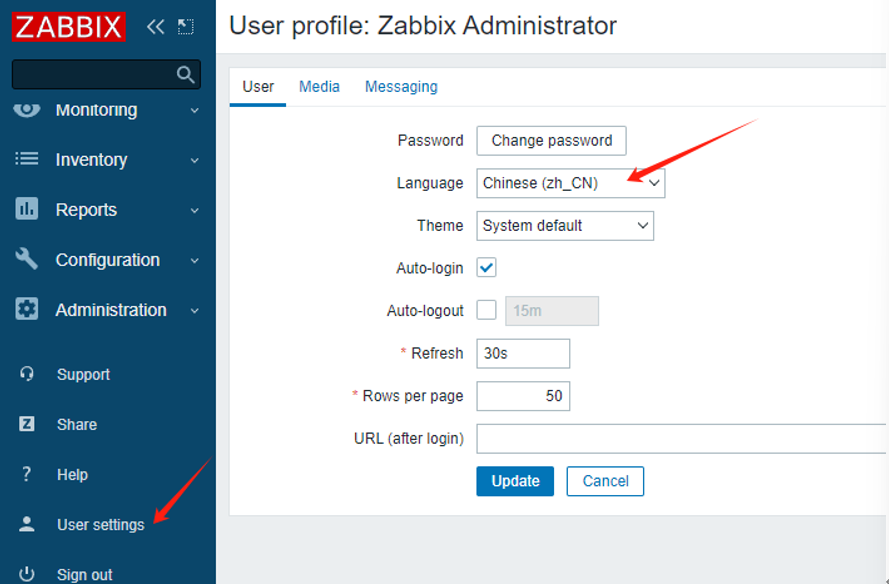The height and width of the screenshot is (584, 889).
Task: Open the Theme dropdown
Action: (x=565, y=226)
